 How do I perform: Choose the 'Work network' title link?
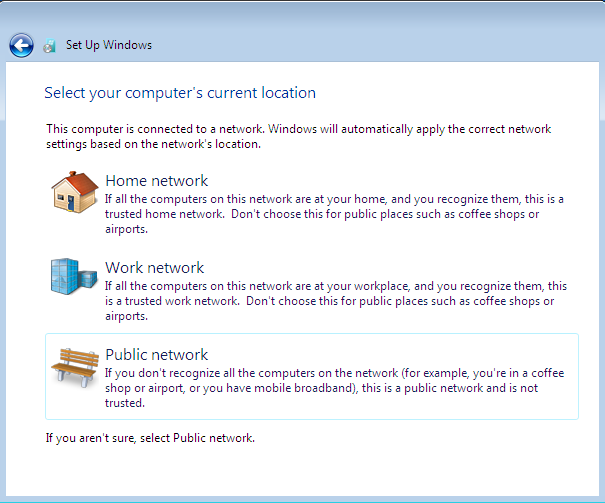point(155,268)
